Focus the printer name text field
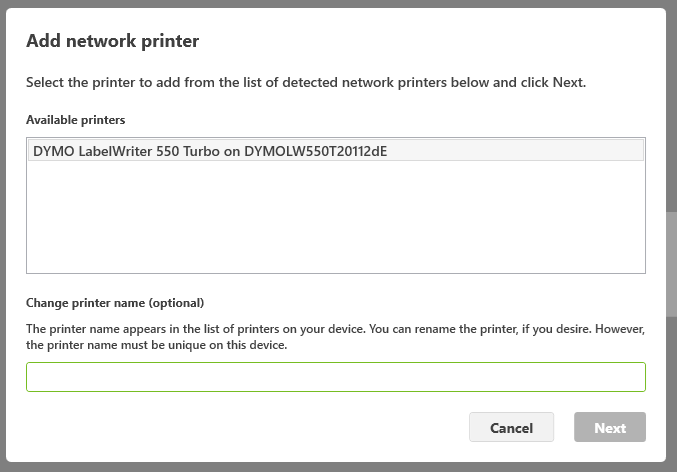 coord(336,377)
